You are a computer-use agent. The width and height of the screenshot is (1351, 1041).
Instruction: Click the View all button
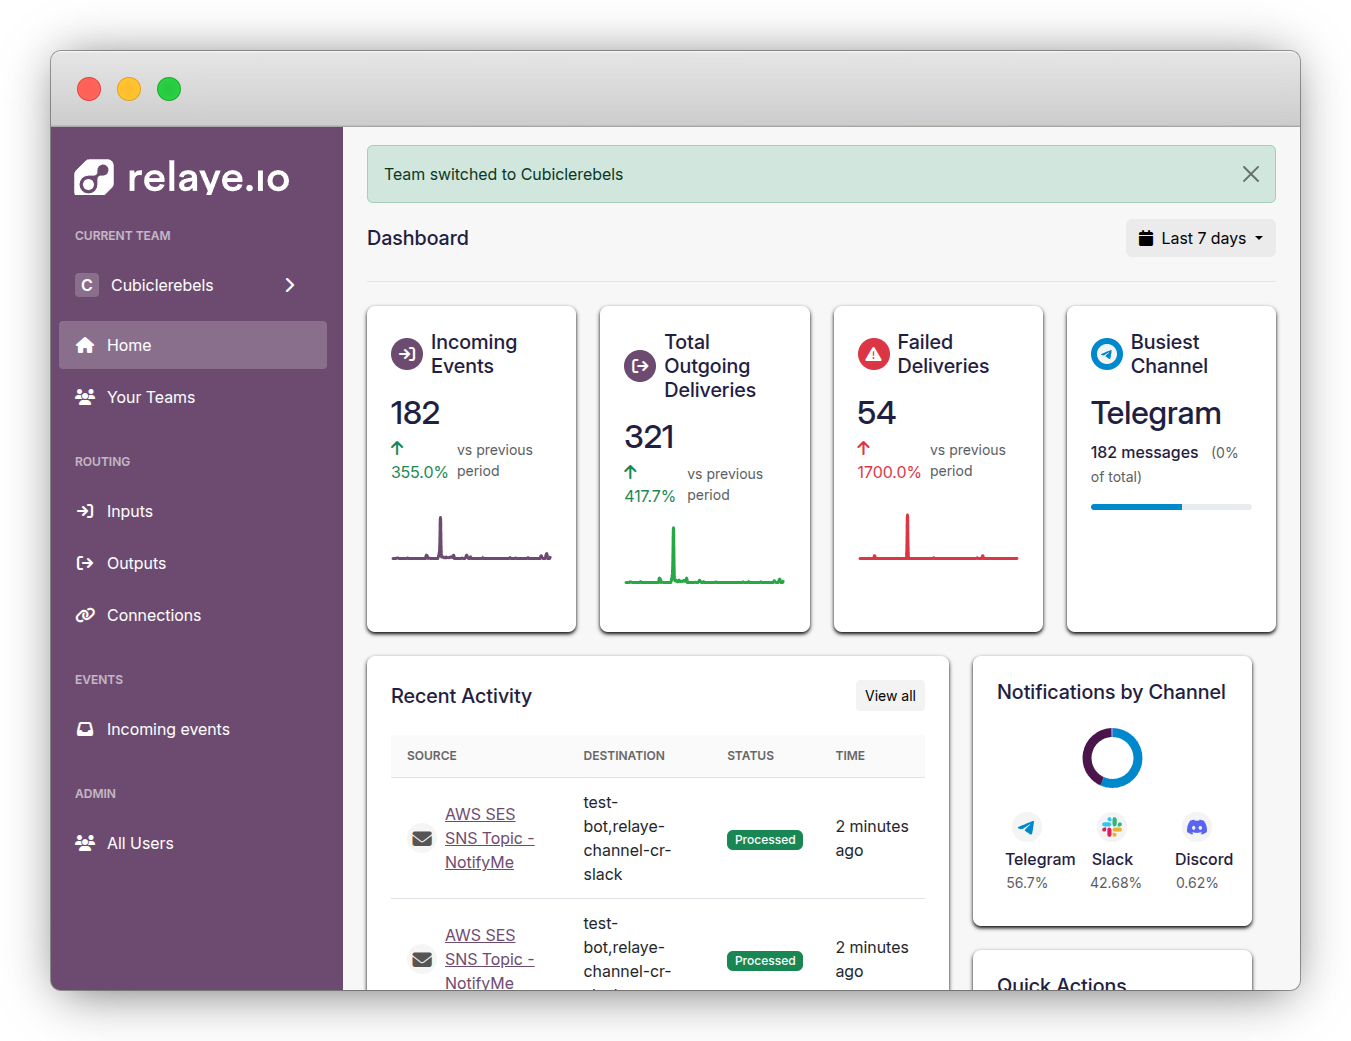coord(890,695)
